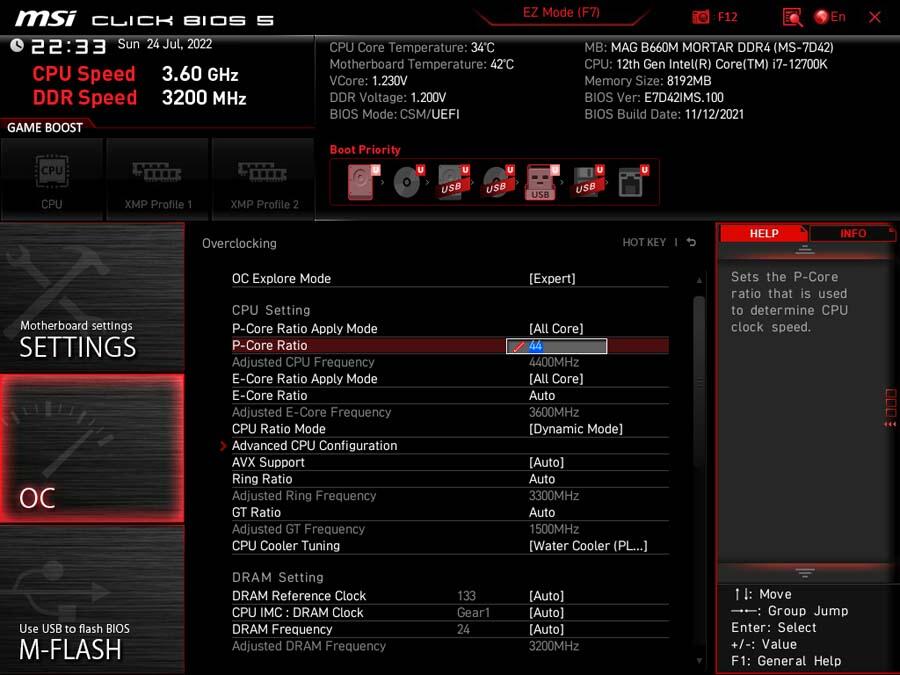Click the red arrow beside Advanced CPU Configuration
The height and width of the screenshot is (675, 900).
[223, 445]
